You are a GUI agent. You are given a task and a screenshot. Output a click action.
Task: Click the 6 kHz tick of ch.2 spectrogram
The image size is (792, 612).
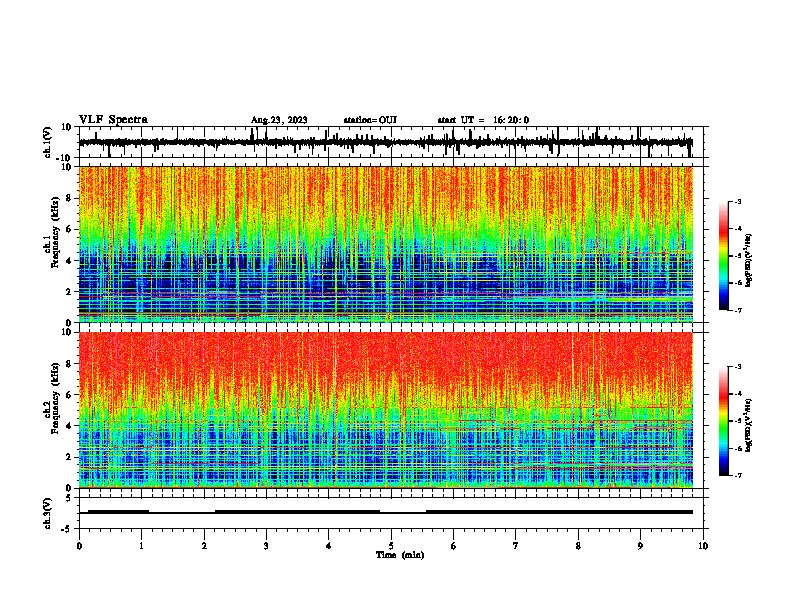pyautogui.click(x=69, y=395)
